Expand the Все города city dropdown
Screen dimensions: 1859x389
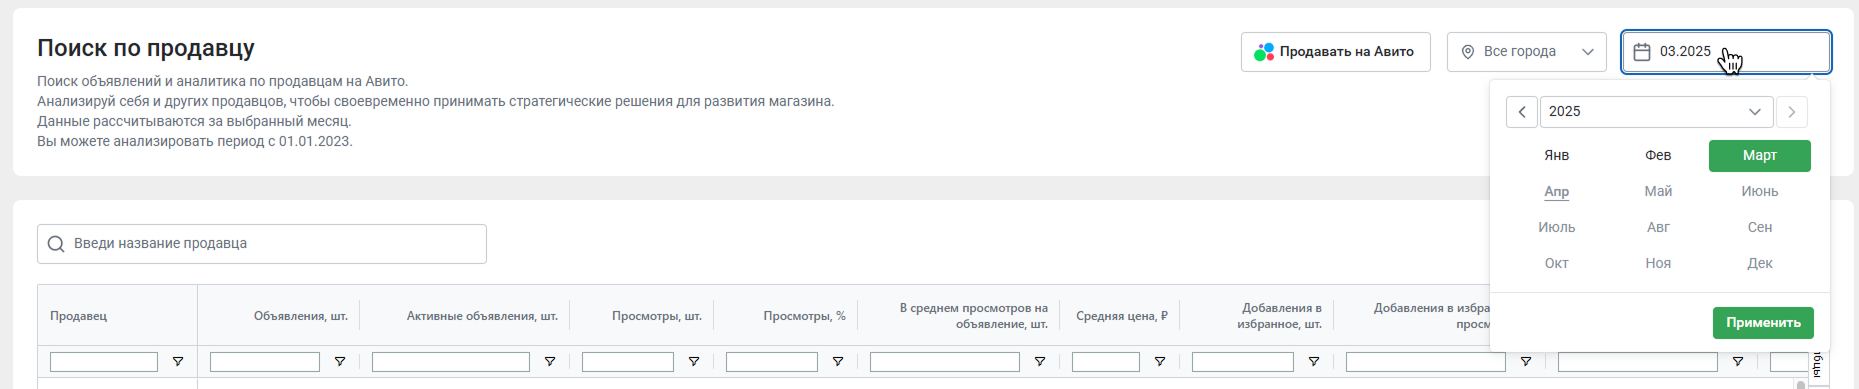point(1526,52)
